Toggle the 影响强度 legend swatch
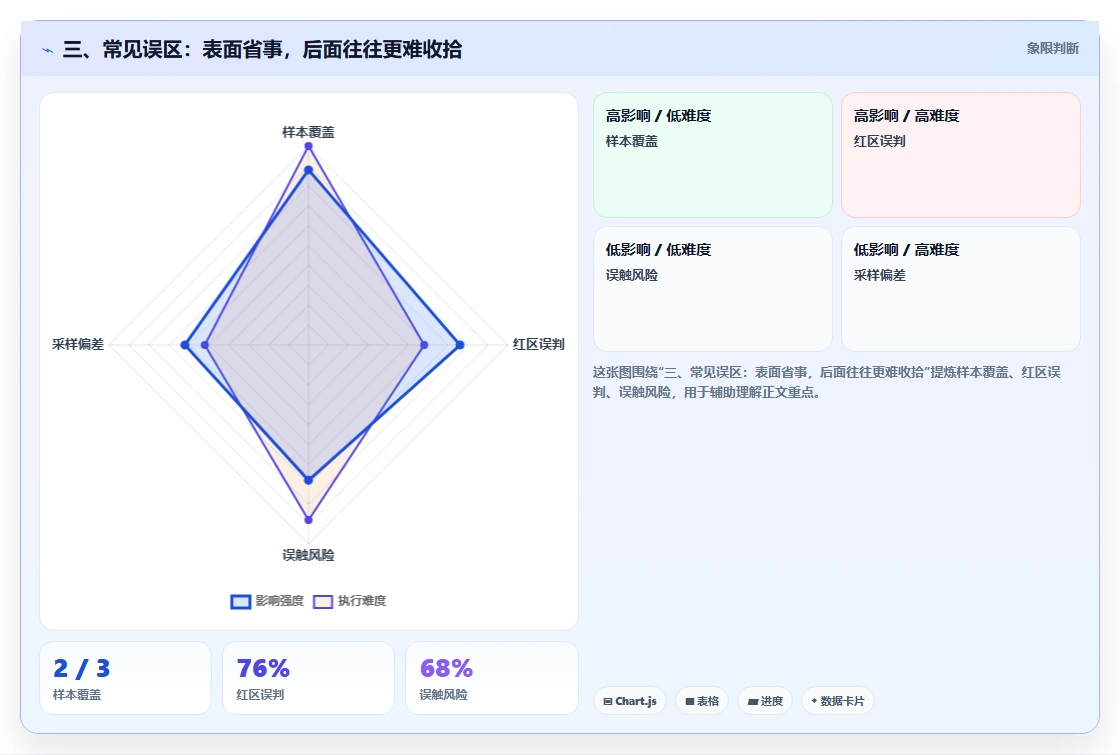The width and height of the screenshot is (1120, 755). (x=241, y=601)
